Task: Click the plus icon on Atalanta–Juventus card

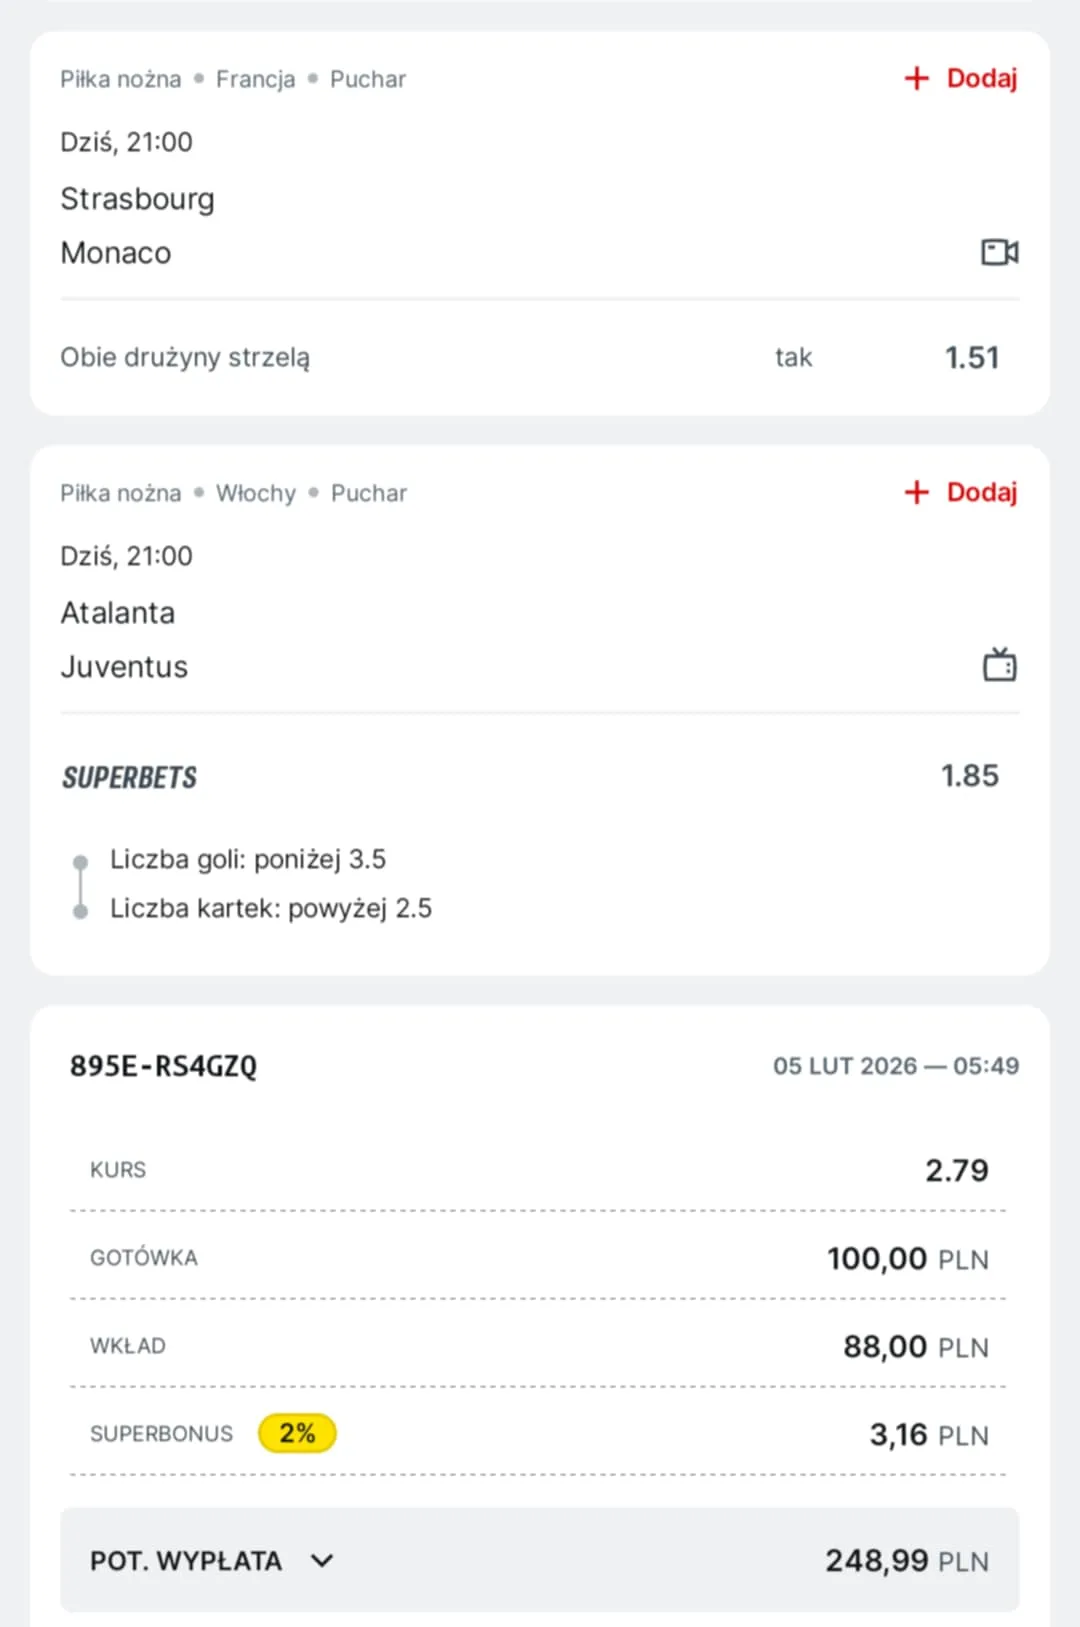Action: [916, 492]
